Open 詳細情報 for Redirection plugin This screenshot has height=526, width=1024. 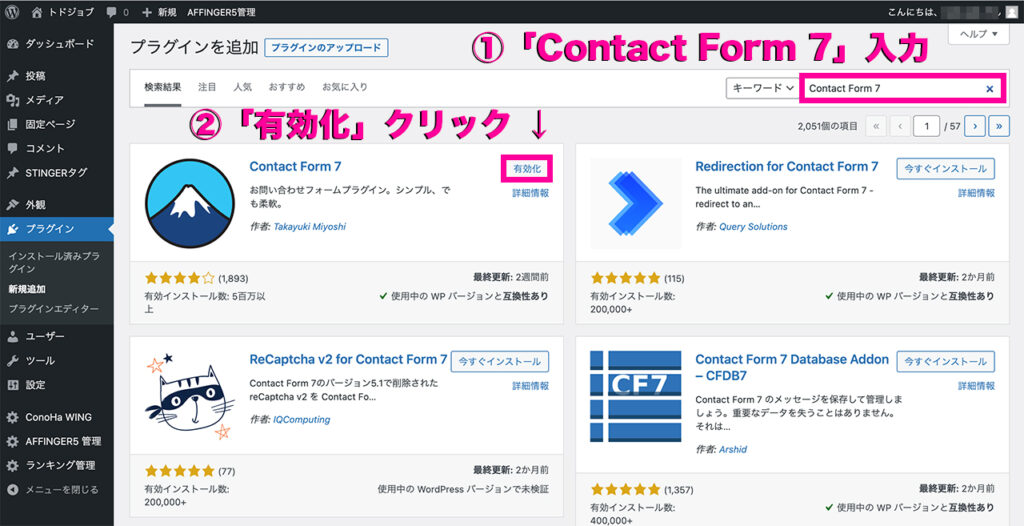click(976, 193)
